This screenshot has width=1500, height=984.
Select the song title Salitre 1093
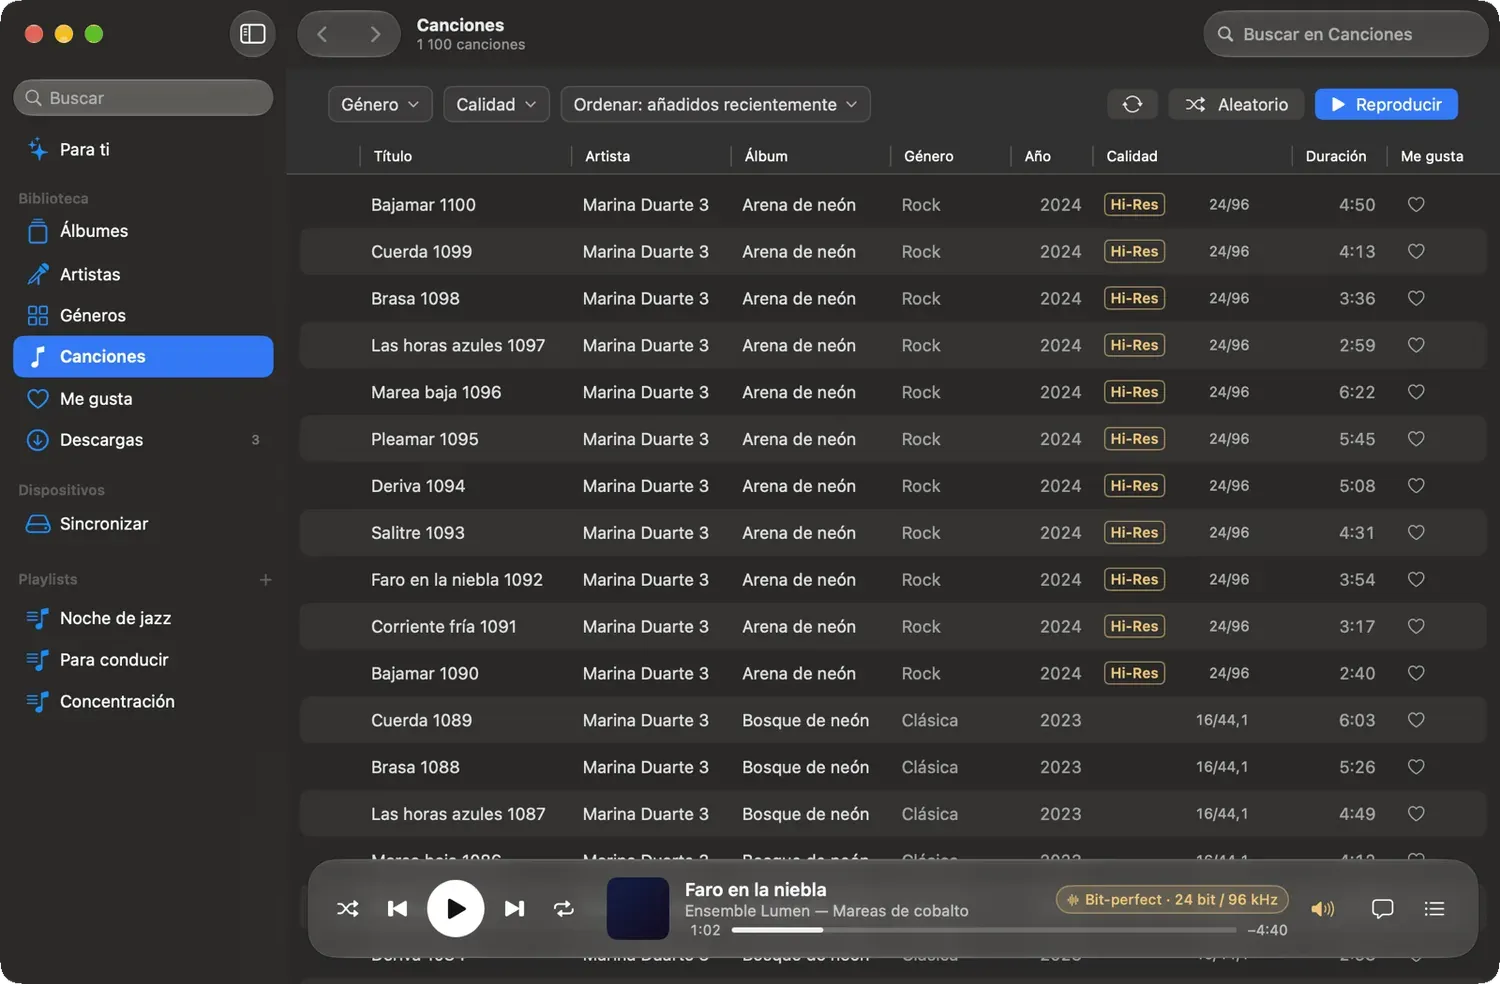(418, 533)
